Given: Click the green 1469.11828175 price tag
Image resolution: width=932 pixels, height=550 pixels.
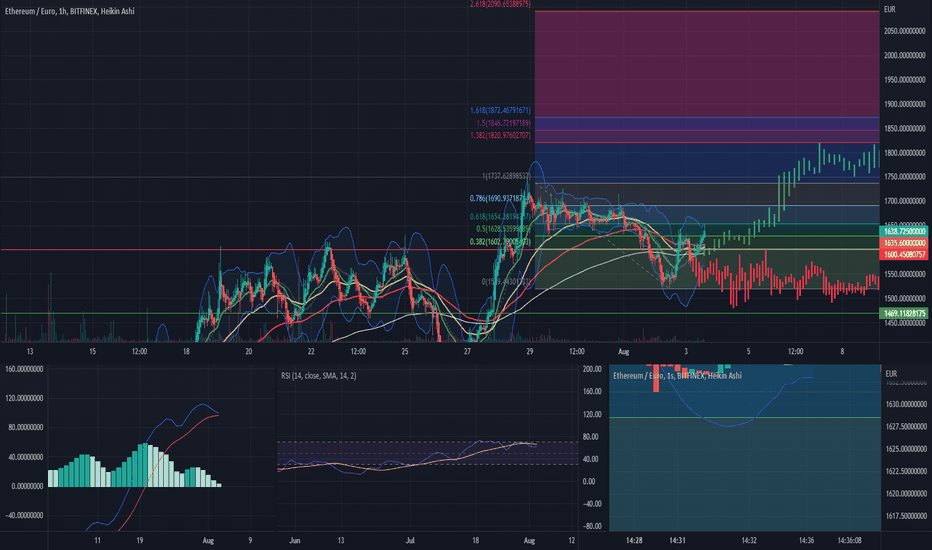Looking at the screenshot, I should coord(903,313).
